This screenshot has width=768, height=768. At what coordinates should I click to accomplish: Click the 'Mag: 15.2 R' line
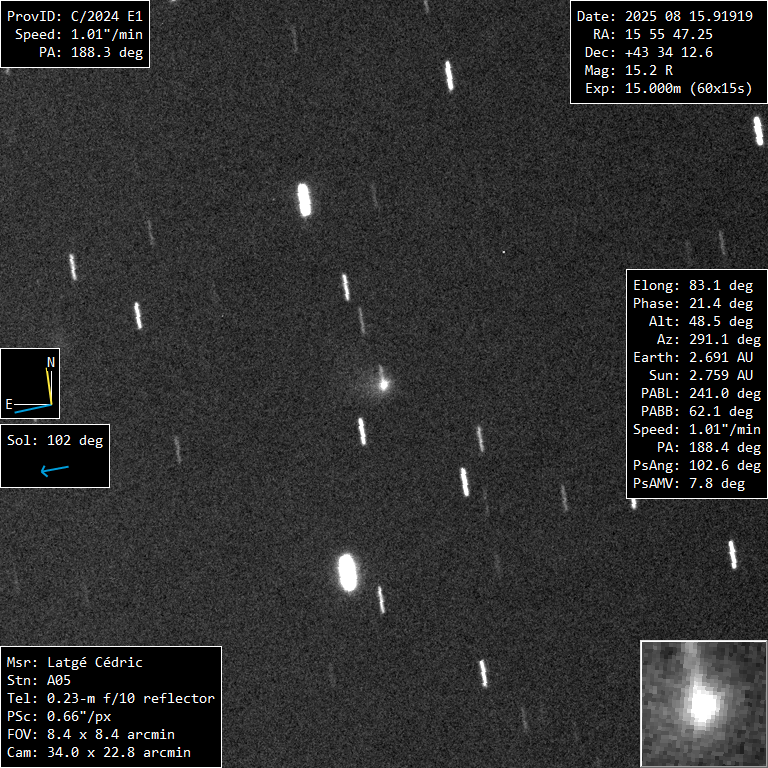628,71
